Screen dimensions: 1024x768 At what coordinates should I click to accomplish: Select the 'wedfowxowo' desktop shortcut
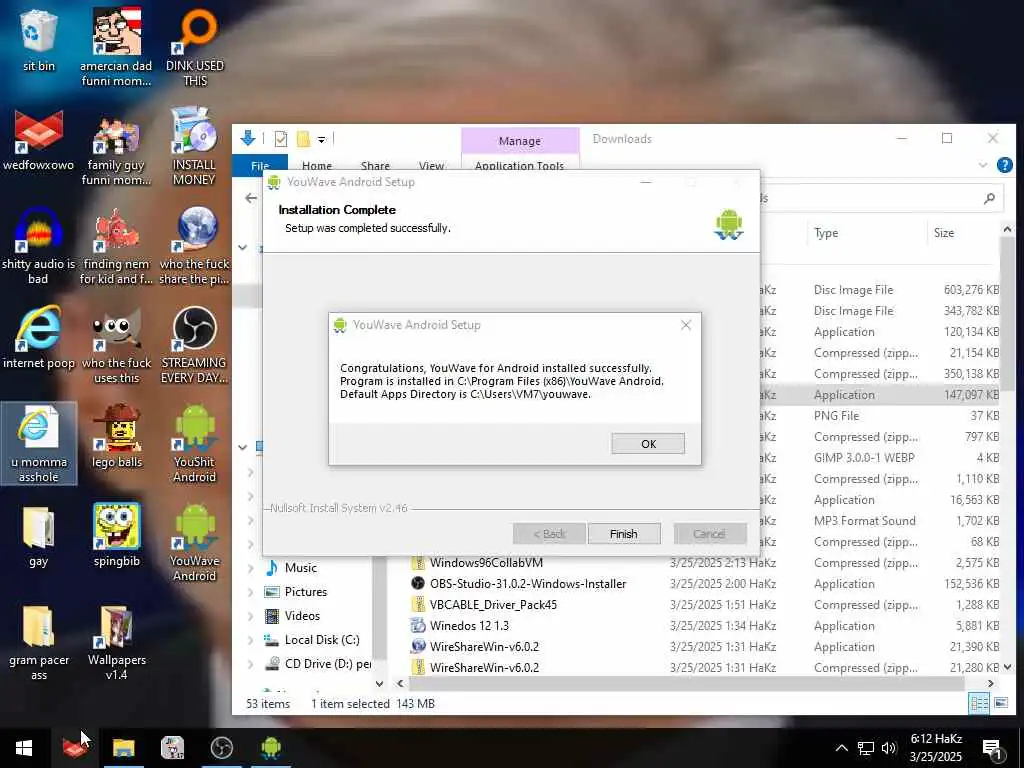pos(39,140)
